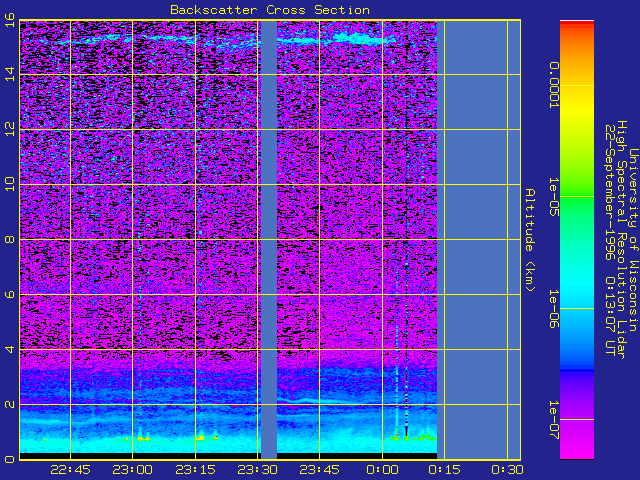Click the altitude label 8
640x480 pixels.
[10, 239]
